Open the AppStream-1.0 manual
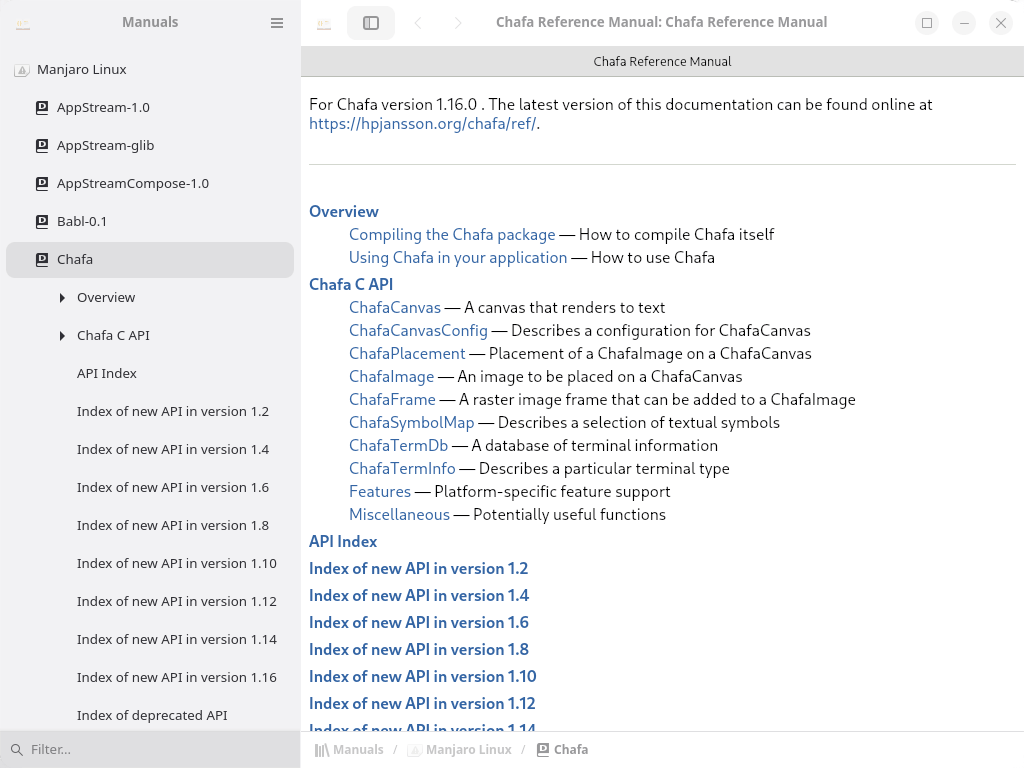The image size is (1024, 768). [150, 107]
